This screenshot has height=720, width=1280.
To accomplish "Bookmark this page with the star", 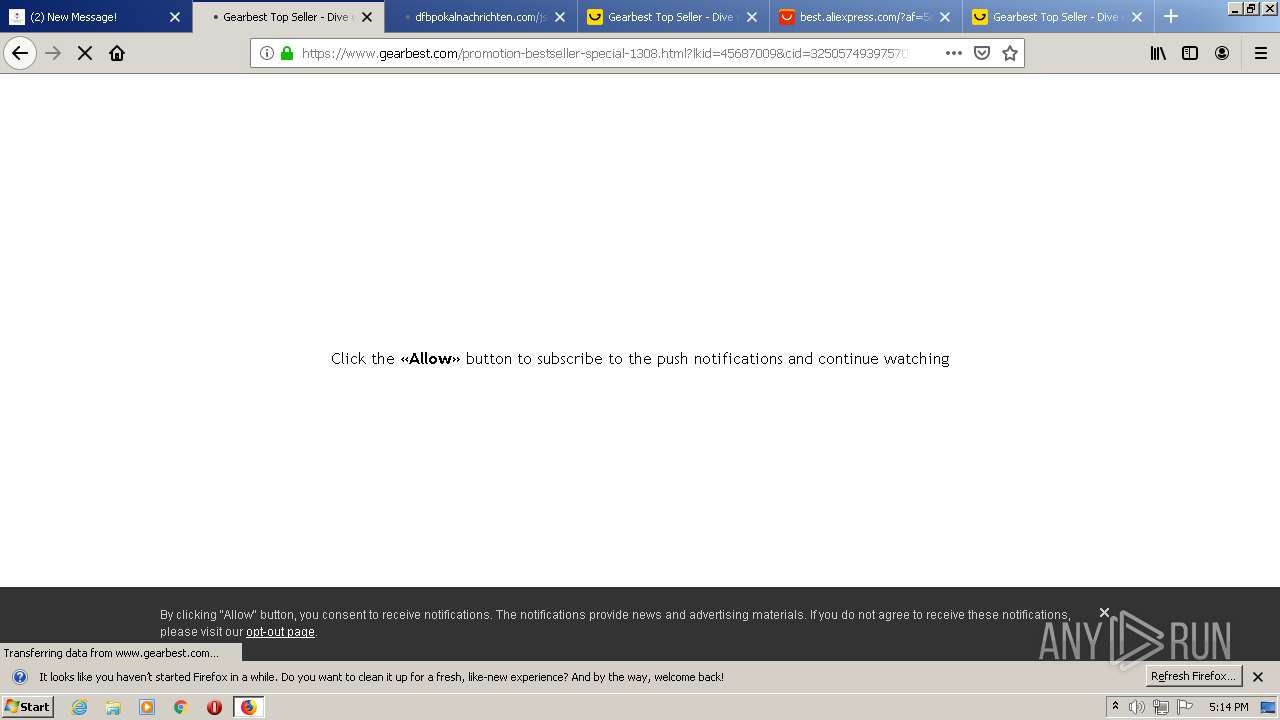I will click(x=1010, y=53).
